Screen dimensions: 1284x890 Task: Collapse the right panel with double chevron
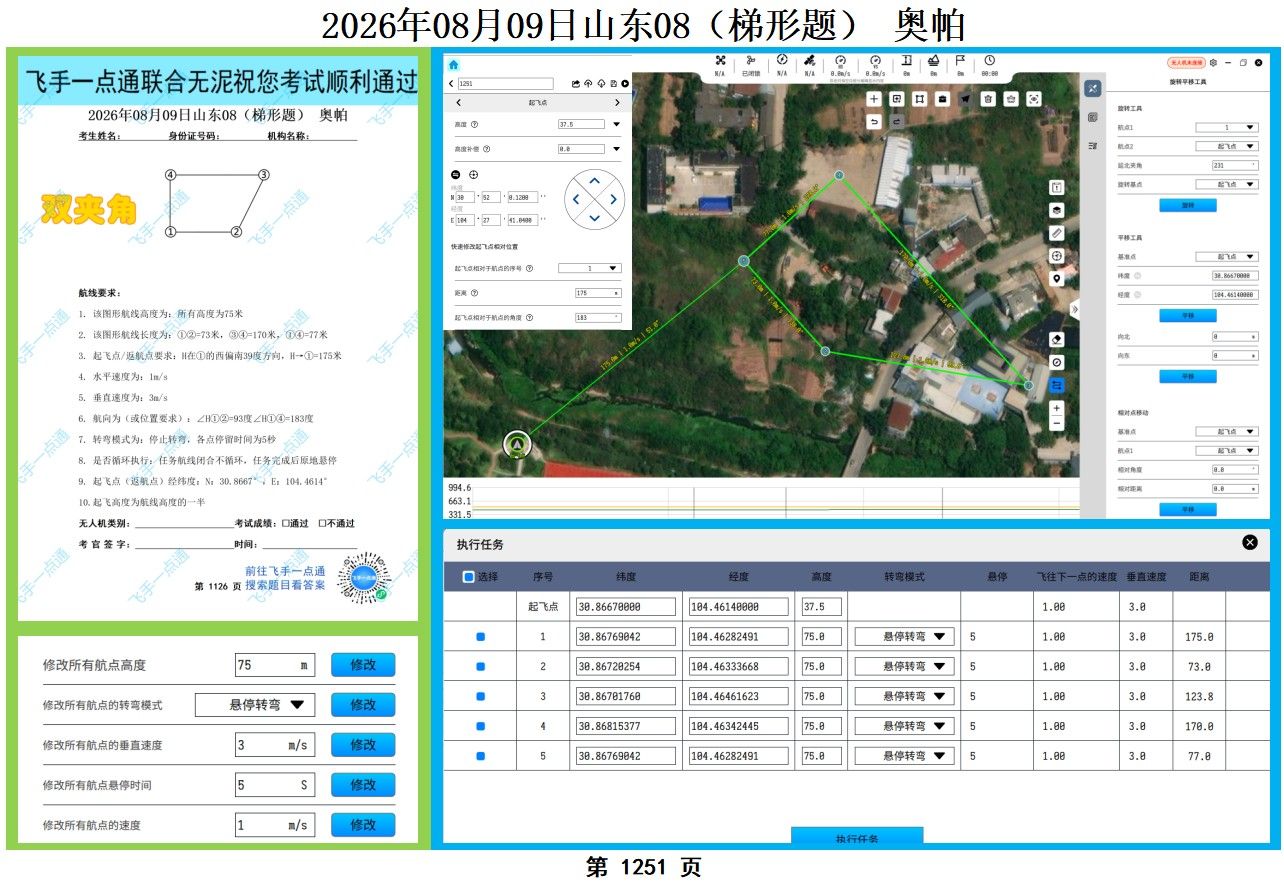1075,310
